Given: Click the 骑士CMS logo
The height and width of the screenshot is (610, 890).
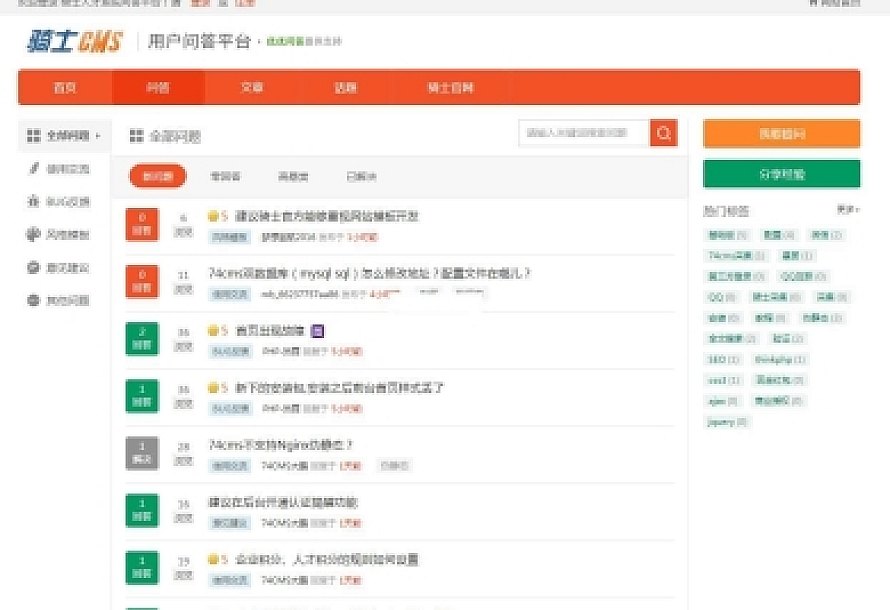Looking at the screenshot, I should coord(74,42).
